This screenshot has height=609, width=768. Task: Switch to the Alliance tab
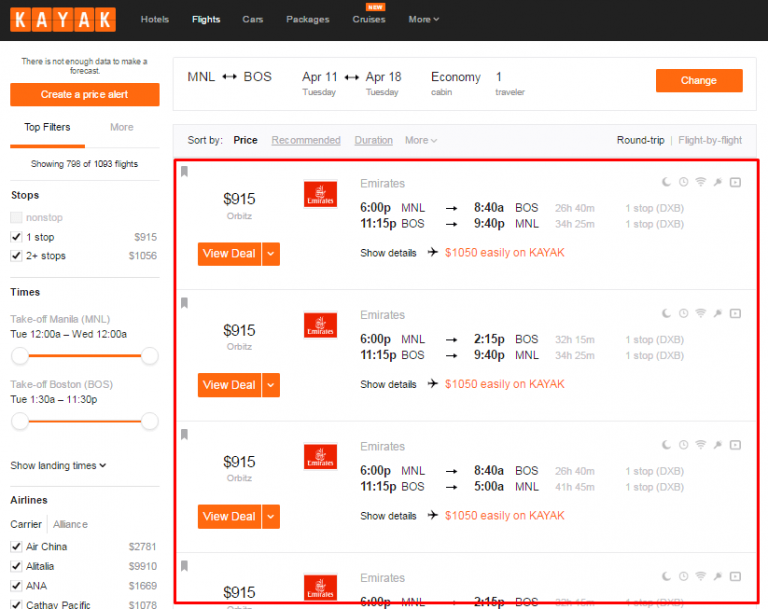tap(71, 524)
